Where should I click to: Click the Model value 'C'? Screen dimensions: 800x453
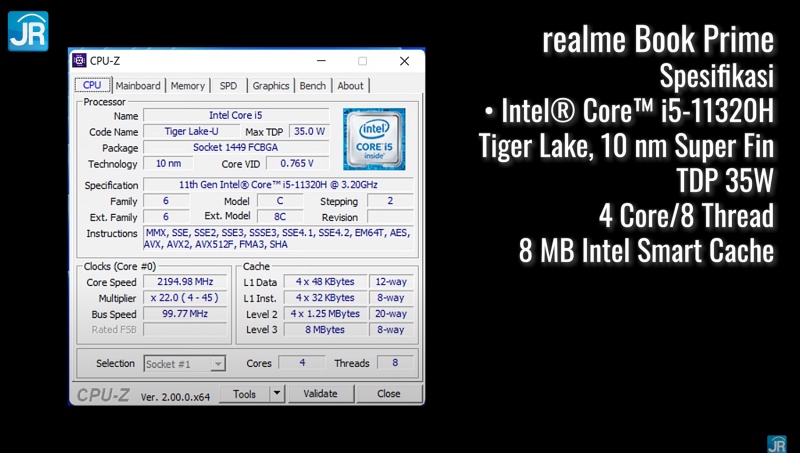coord(280,200)
